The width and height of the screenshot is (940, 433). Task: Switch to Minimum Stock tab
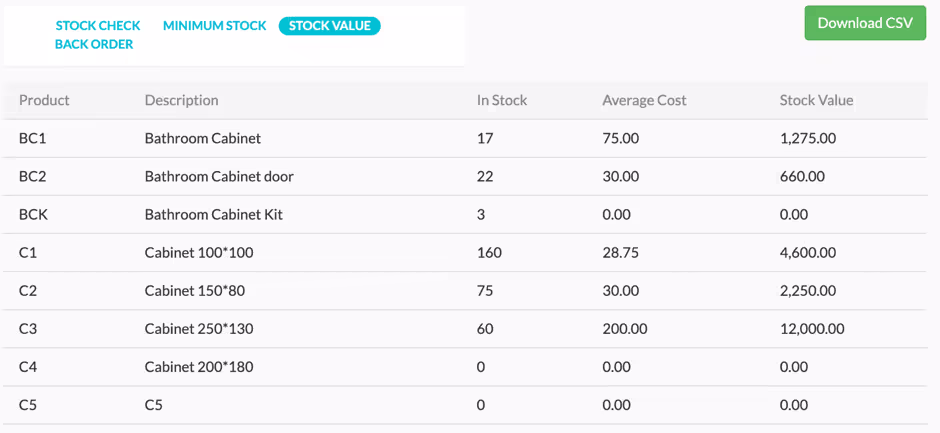tap(215, 26)
